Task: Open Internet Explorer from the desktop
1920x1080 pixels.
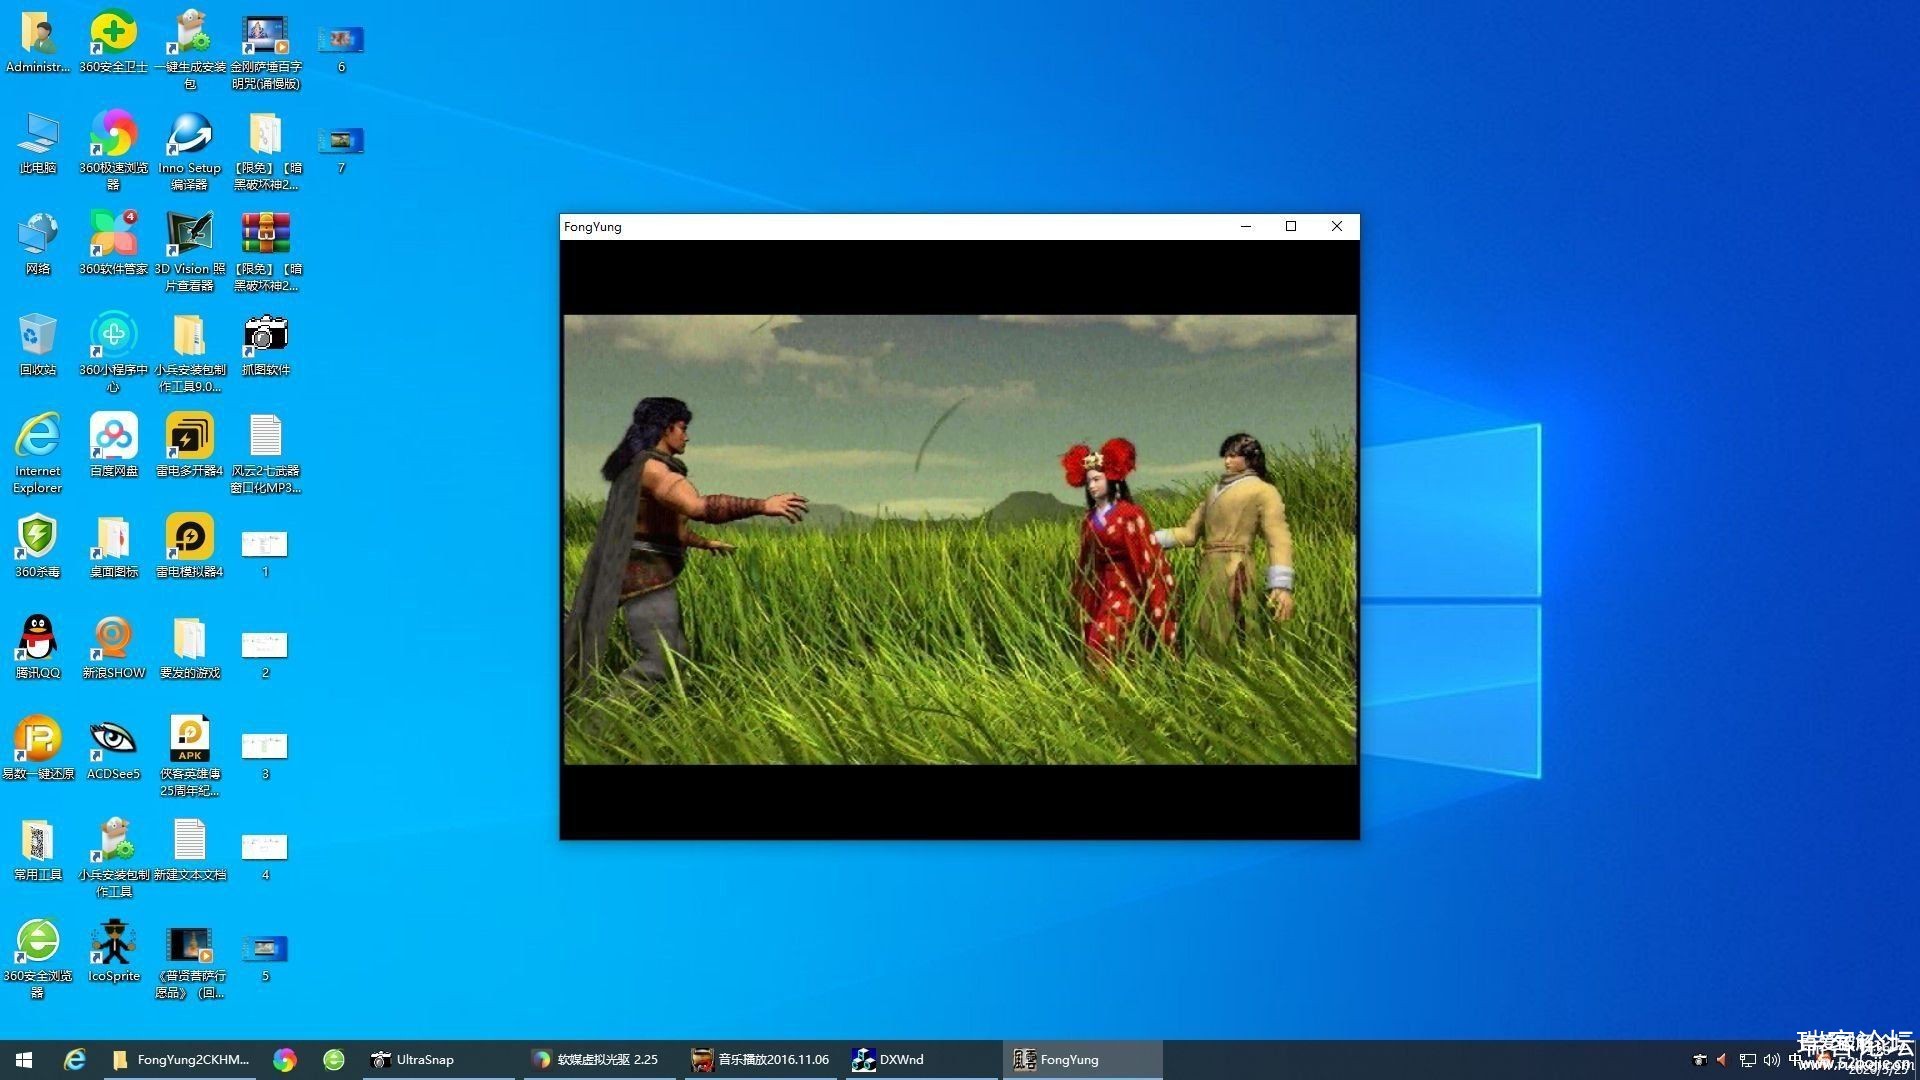Action: pyautogui.click(x=38, y=454)
